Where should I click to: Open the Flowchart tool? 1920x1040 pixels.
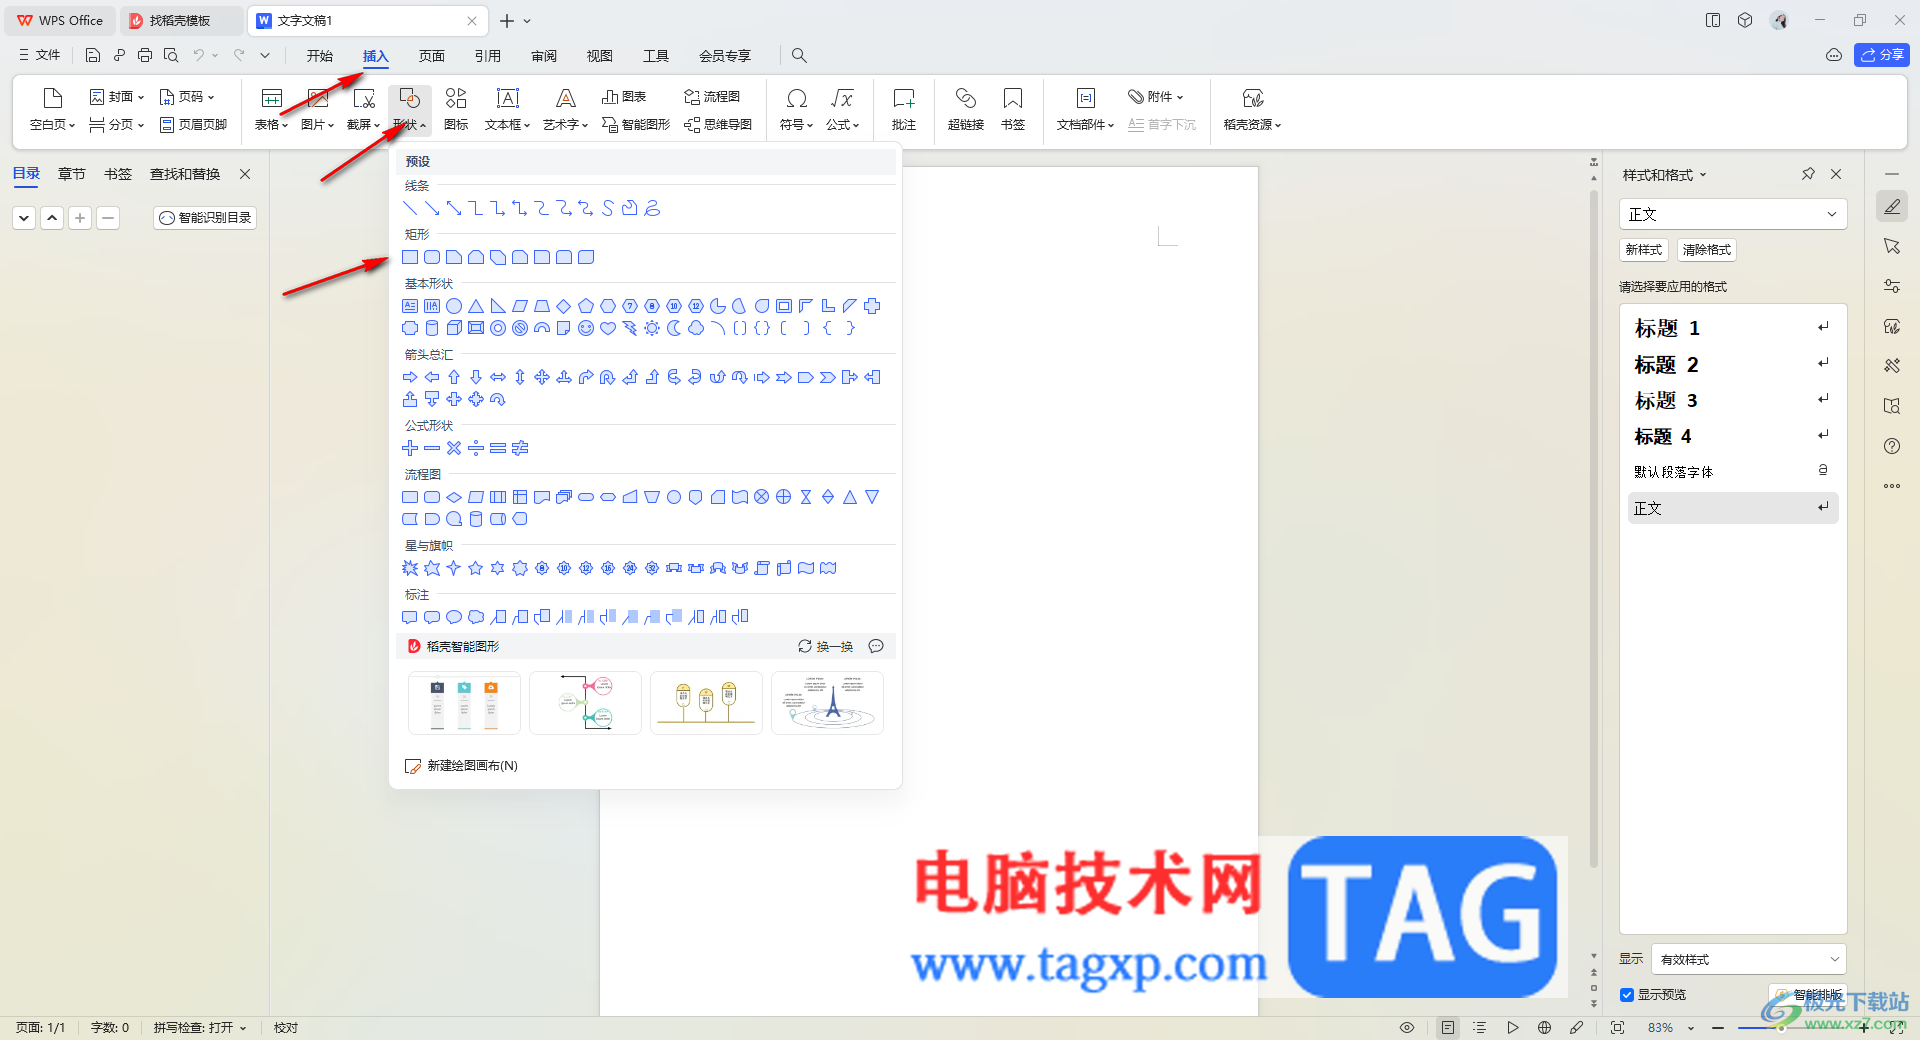click(712, 97)
